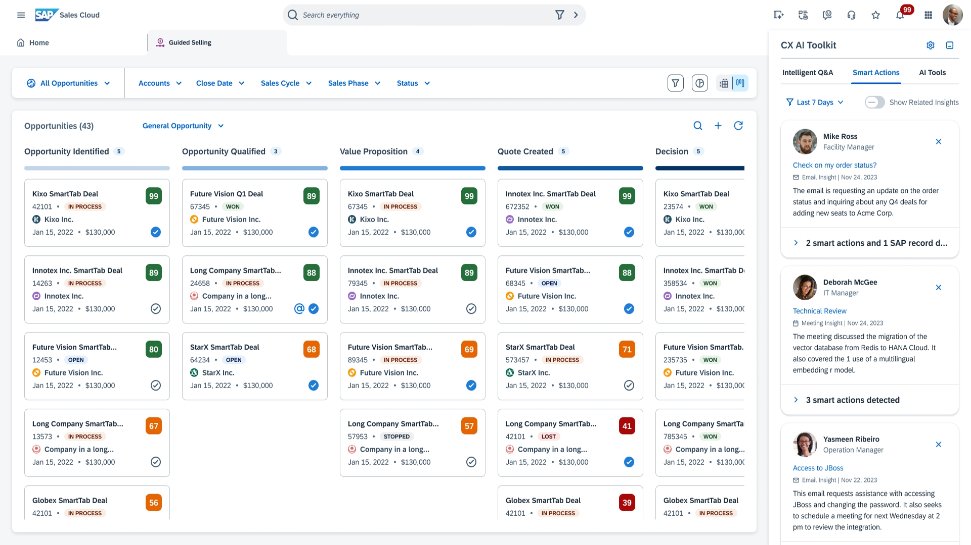
Task: Toggle checkmark on Future Vision SmartTab 12453
Action: click(x=155, y=385)
